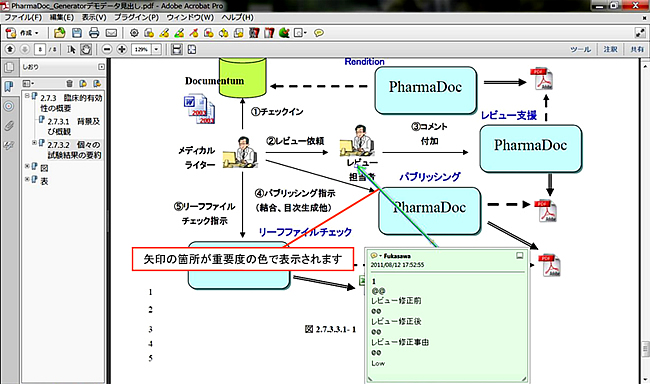Image resolution: width=650 pixels, height=384 pixels.
Task: Send the file with the envelope icon
Action: coord(111,33)
